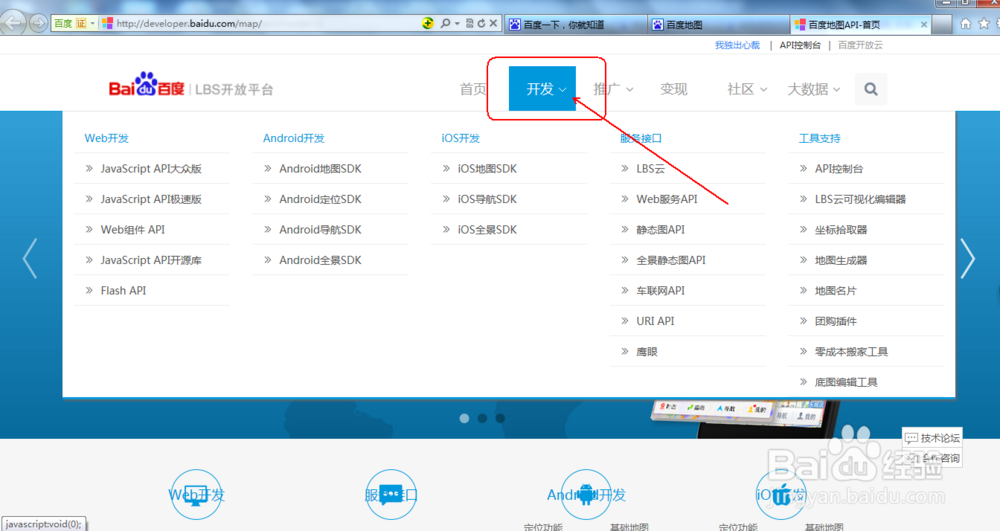The image size is (1000, 531).
Task: Select the second carousel dot
Action: coord(482,418)
